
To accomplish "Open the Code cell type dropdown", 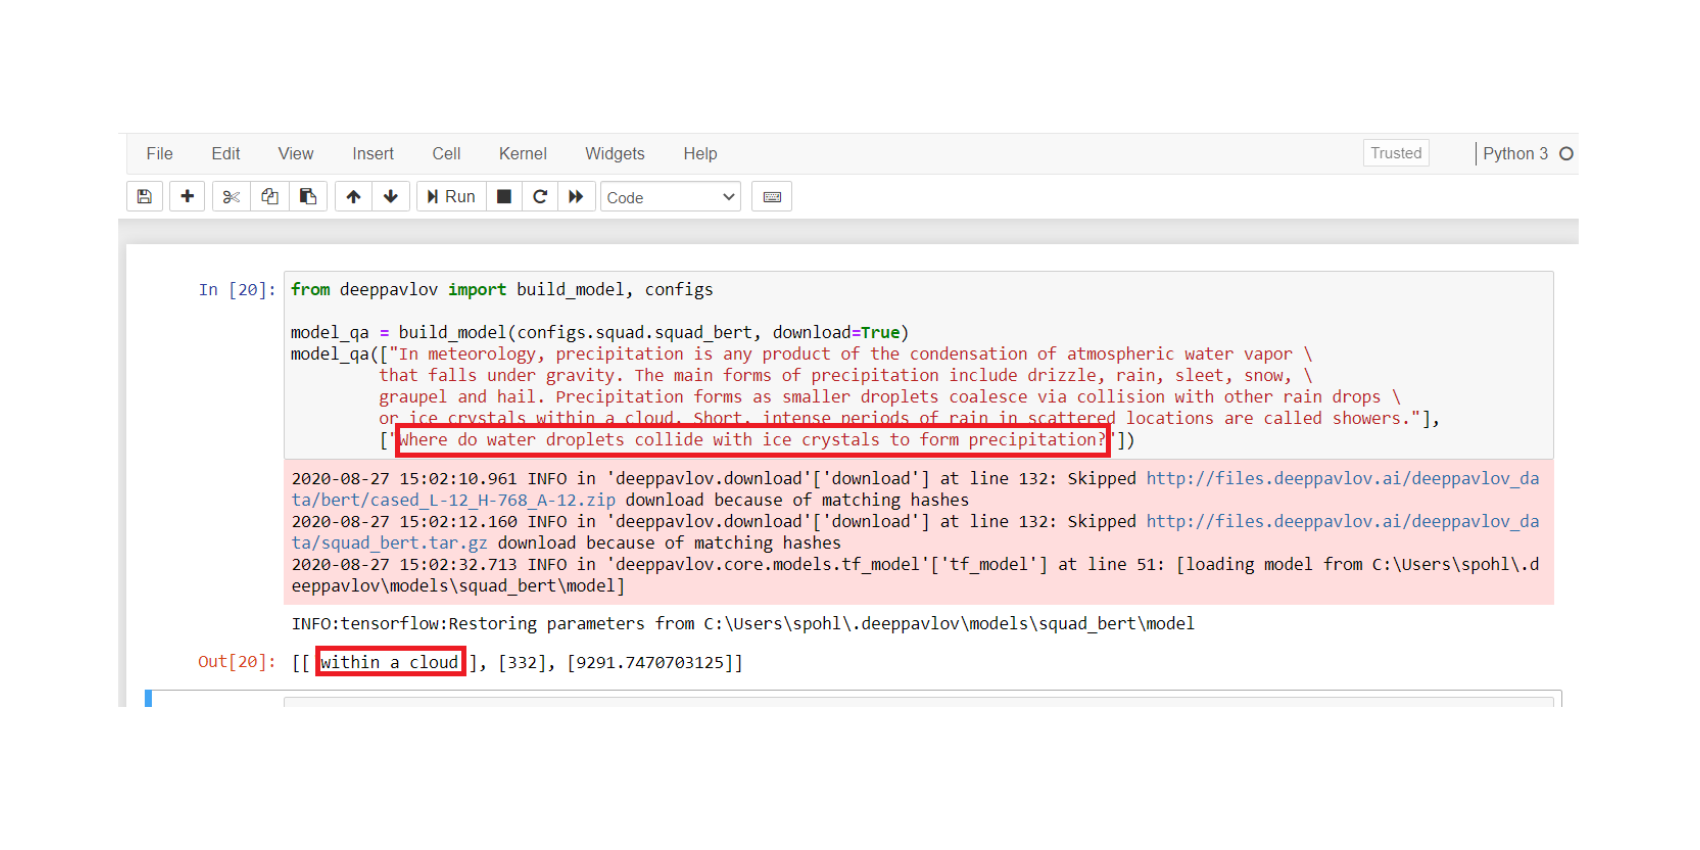I will coord(670,197).
